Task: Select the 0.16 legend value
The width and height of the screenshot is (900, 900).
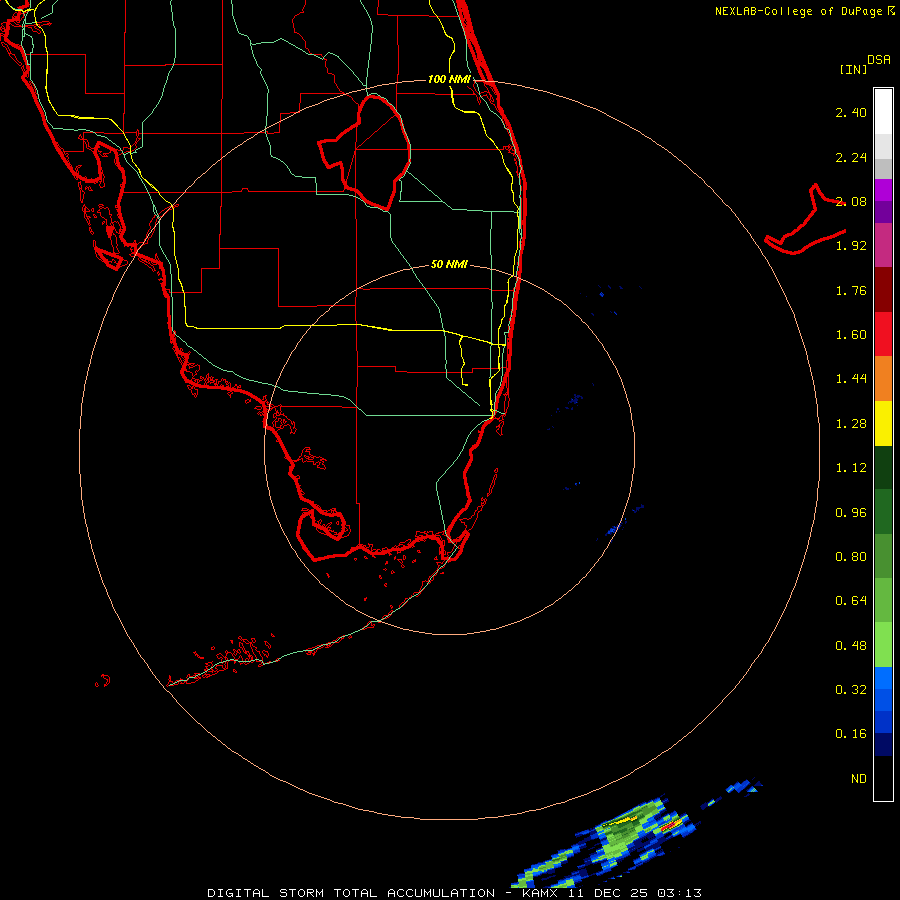Action: (851, 734)
